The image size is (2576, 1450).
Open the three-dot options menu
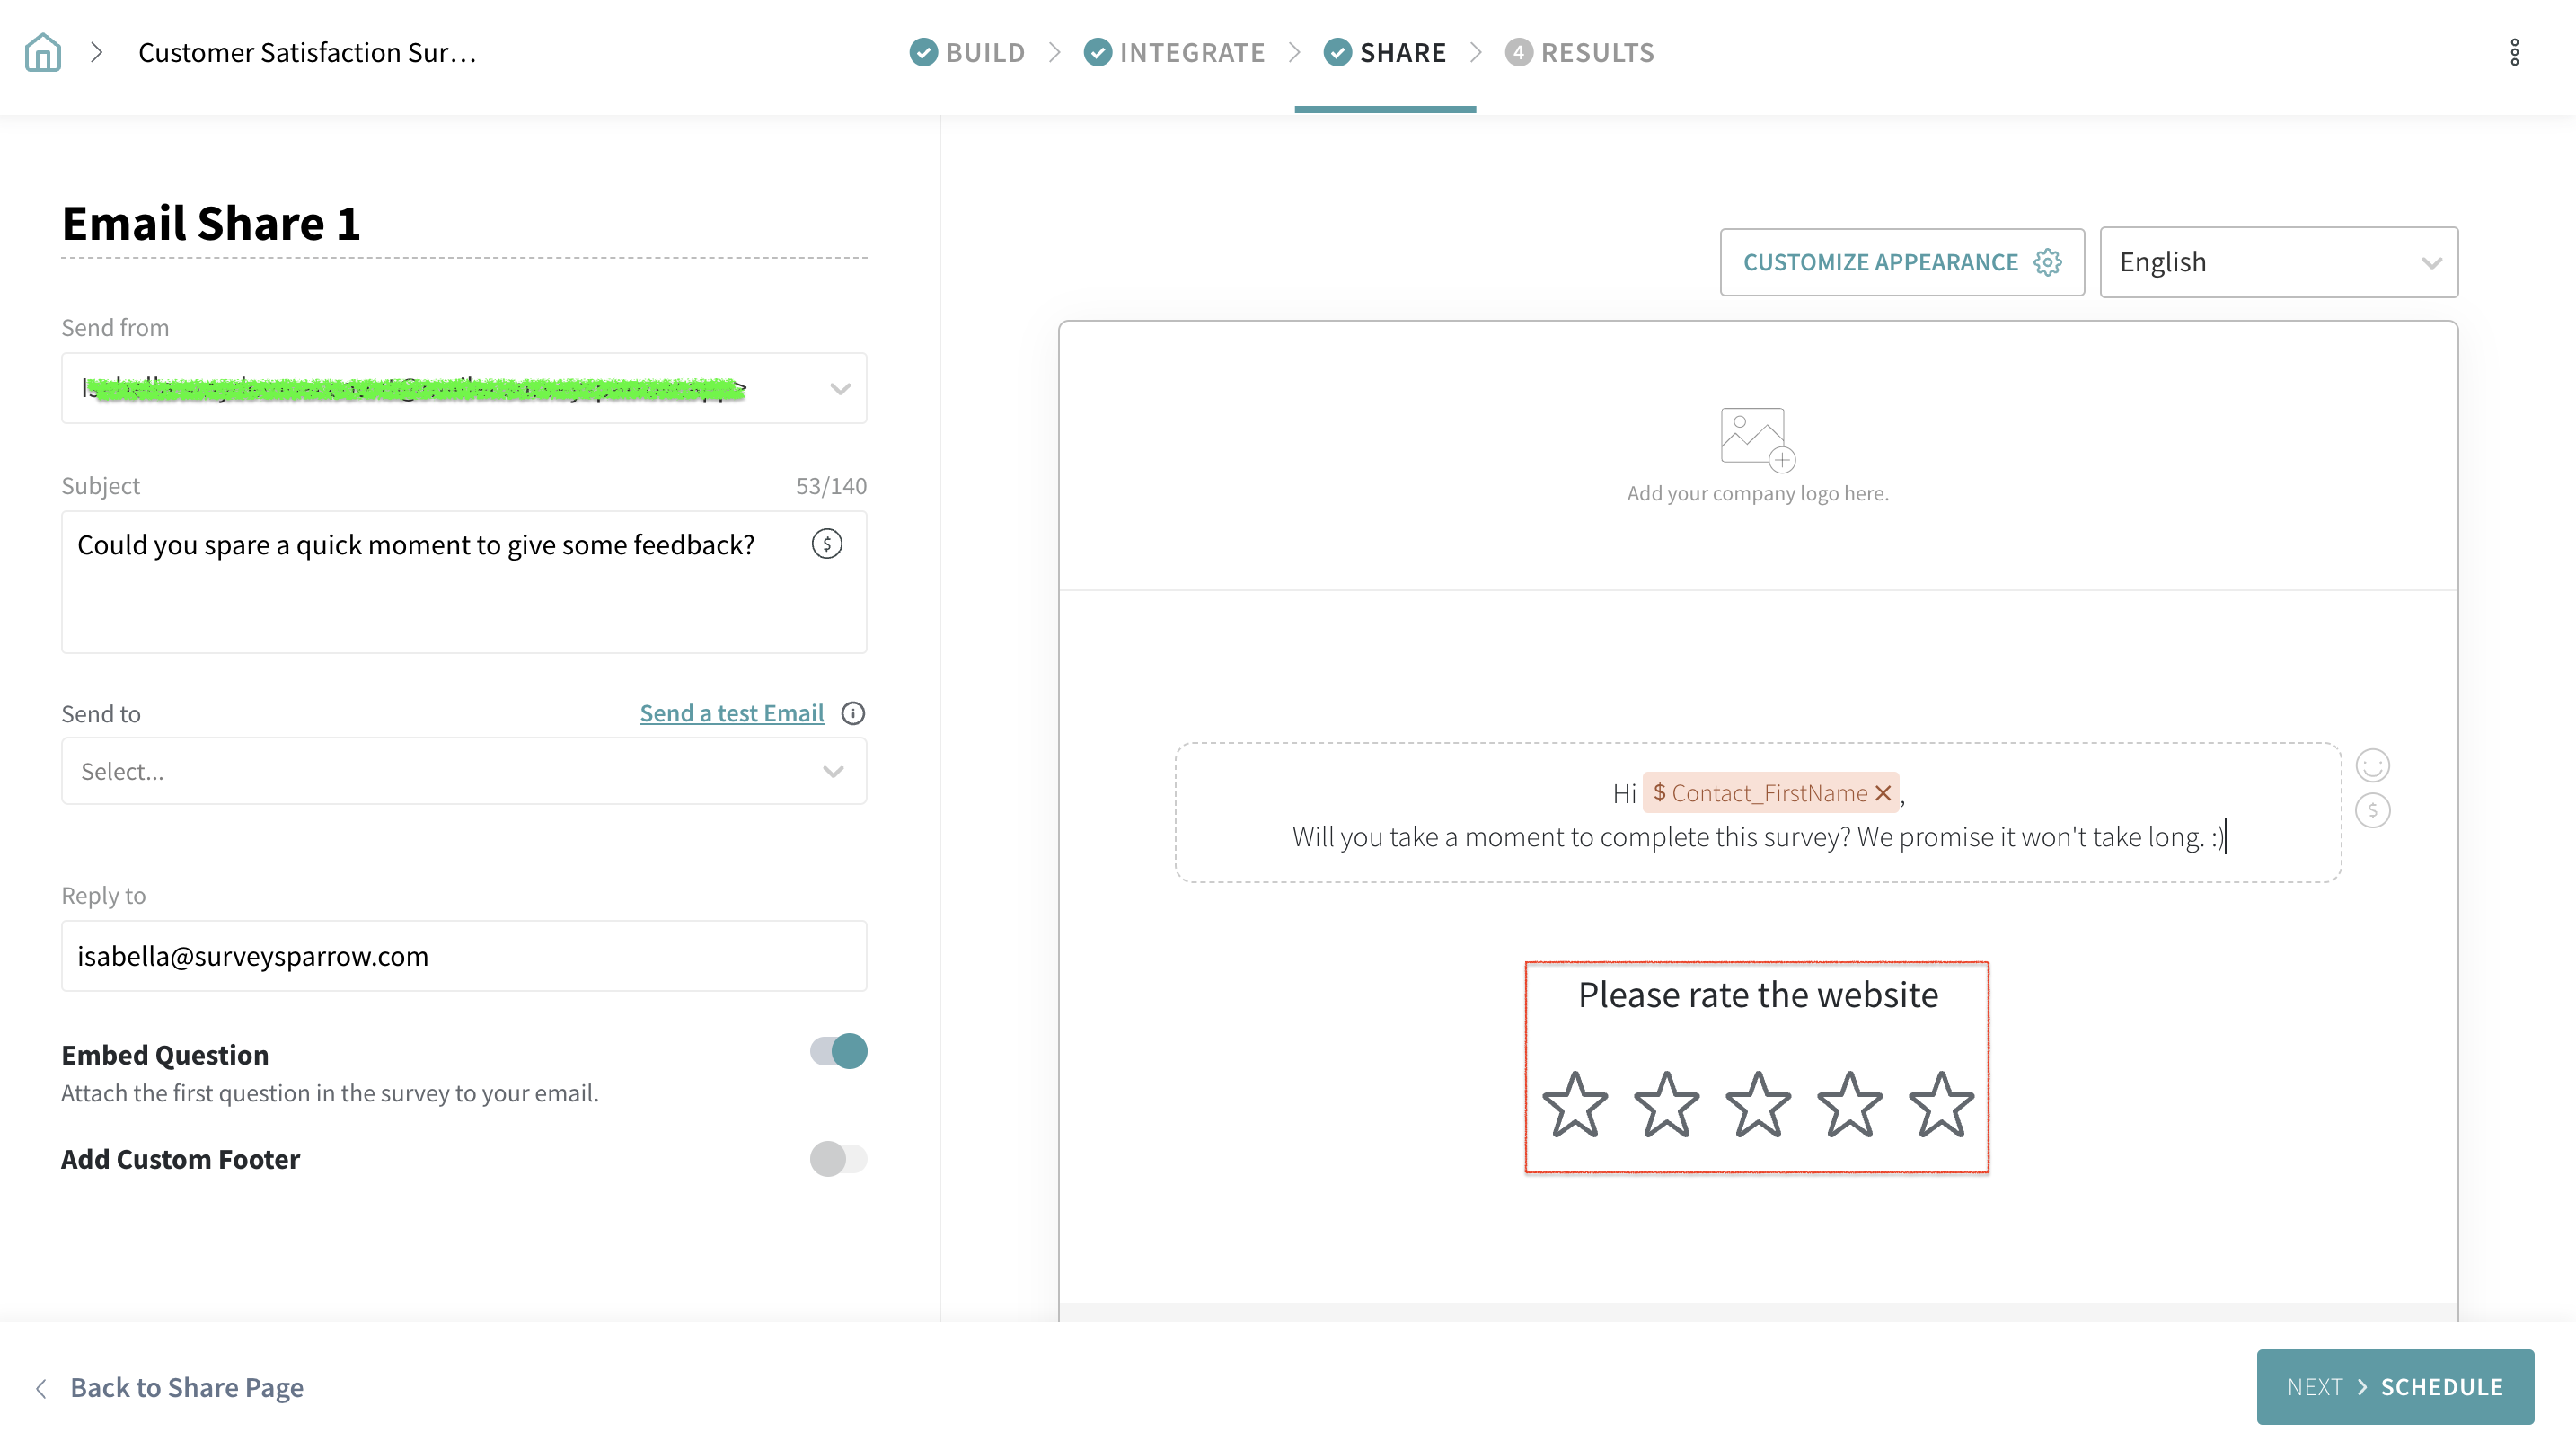click(2514, 52)
